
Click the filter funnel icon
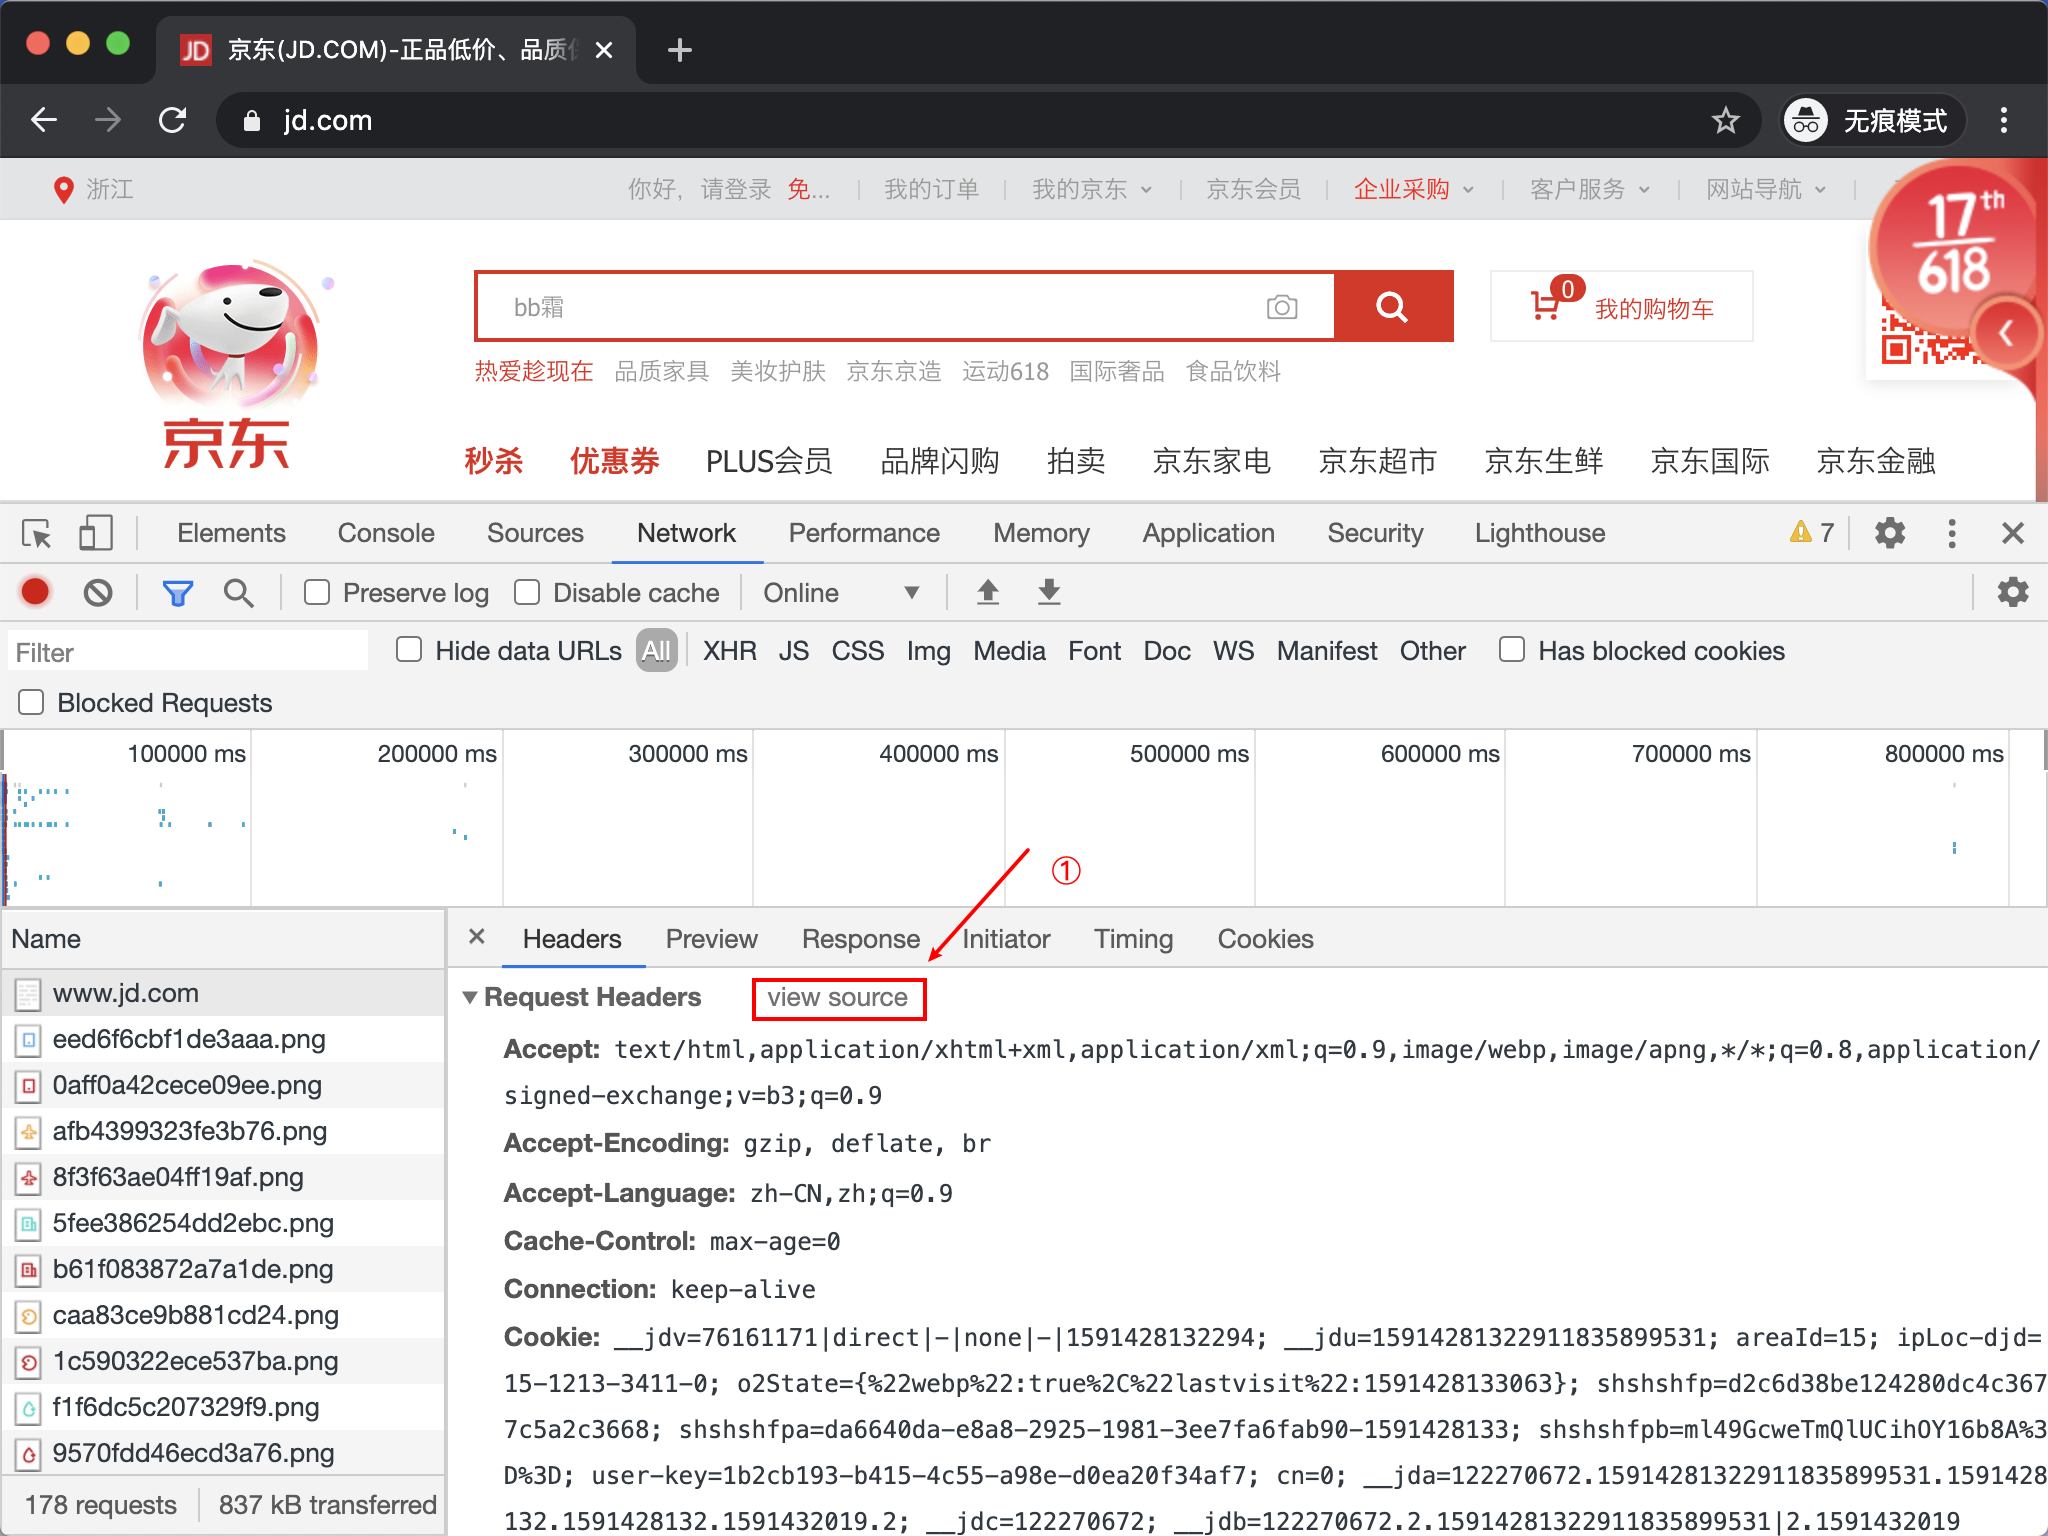179,592
